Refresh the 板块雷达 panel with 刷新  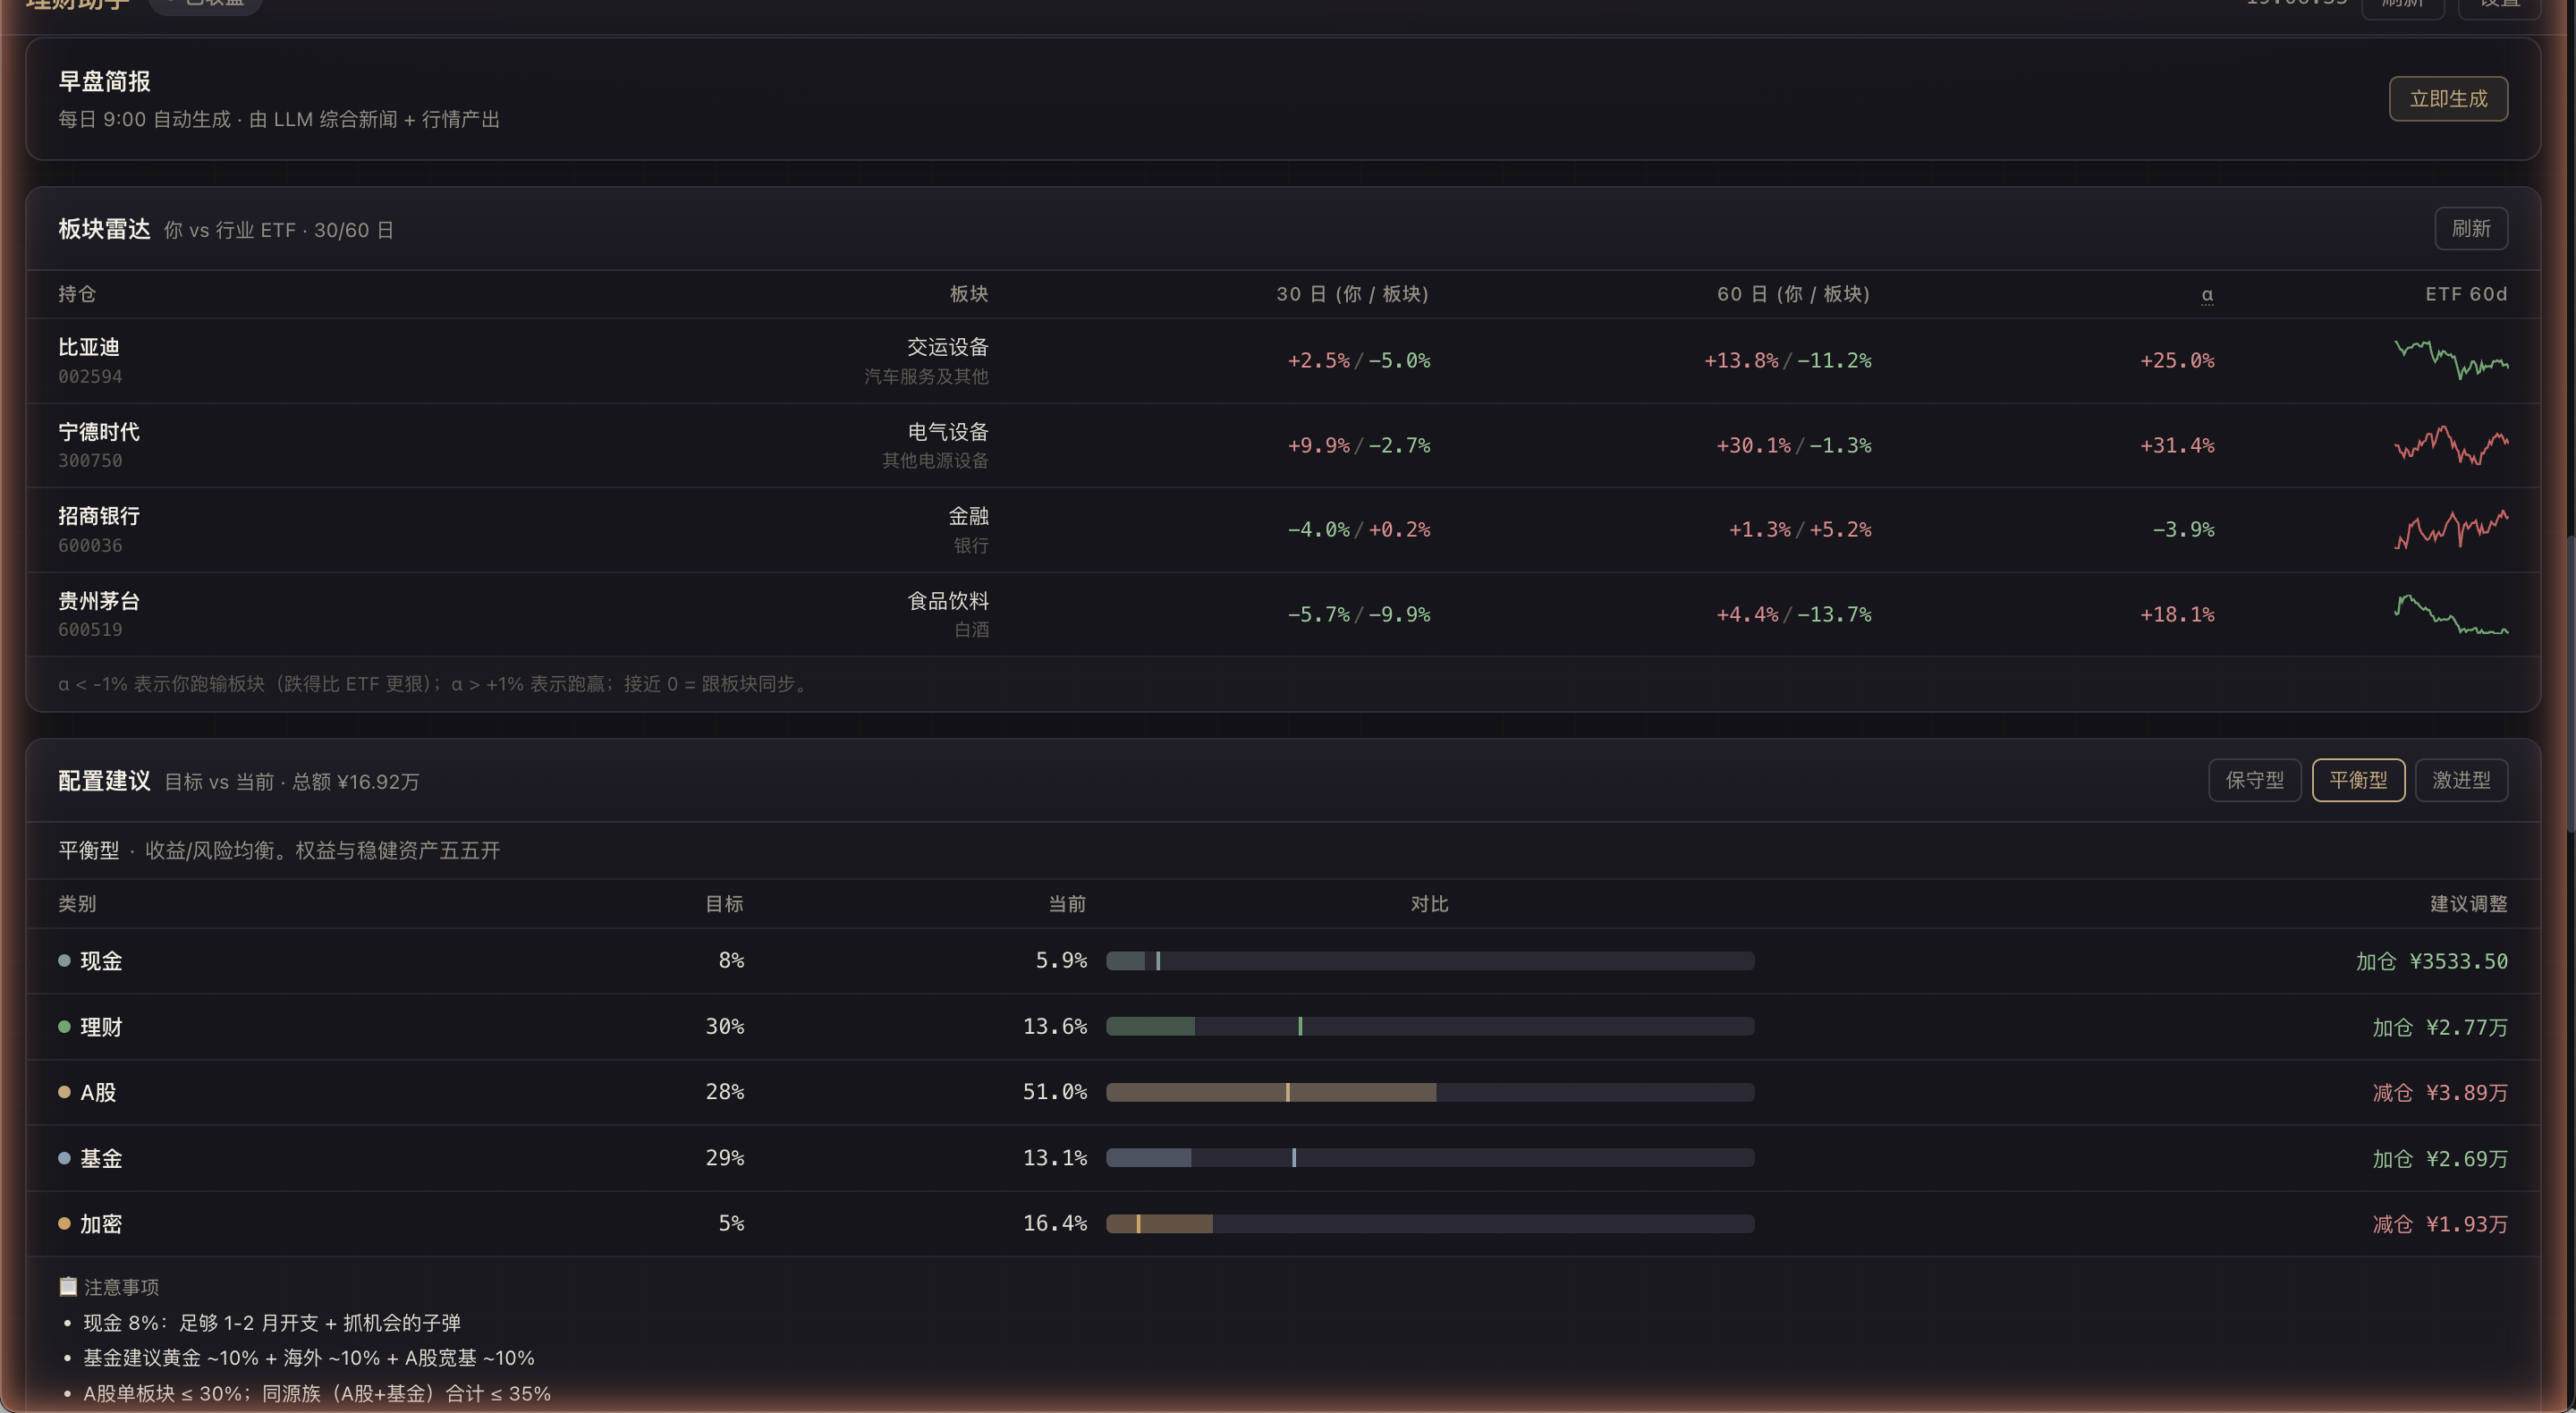(2471, 229)
